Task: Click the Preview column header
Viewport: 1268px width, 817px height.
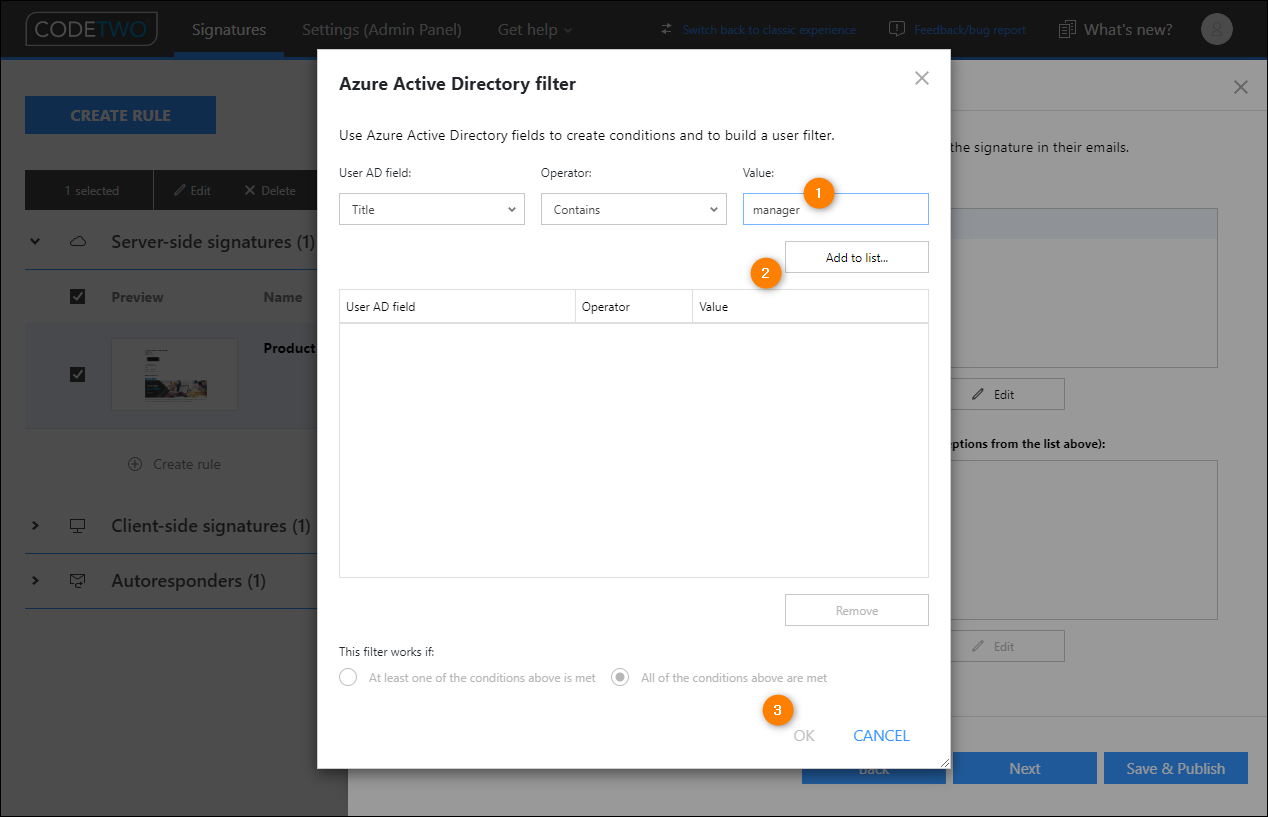Action: tap(137, 297)
